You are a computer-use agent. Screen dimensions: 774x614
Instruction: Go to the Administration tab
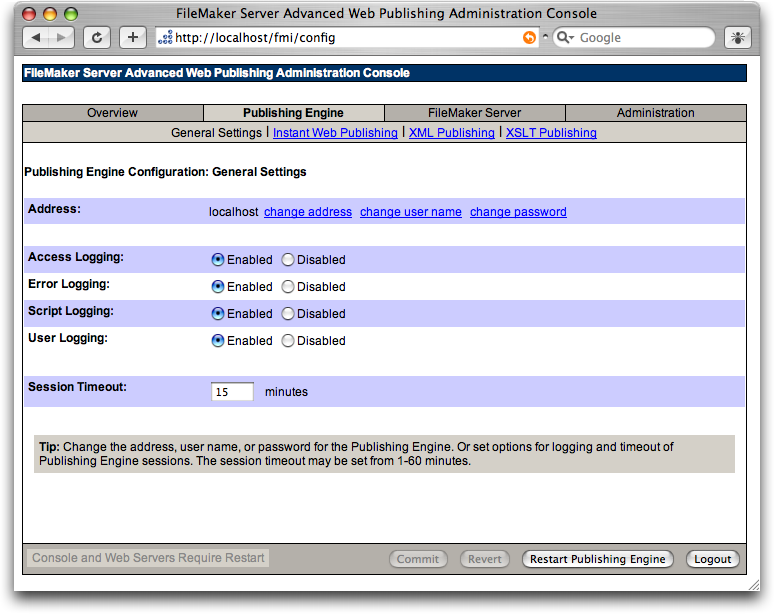[x=656, y=113]
